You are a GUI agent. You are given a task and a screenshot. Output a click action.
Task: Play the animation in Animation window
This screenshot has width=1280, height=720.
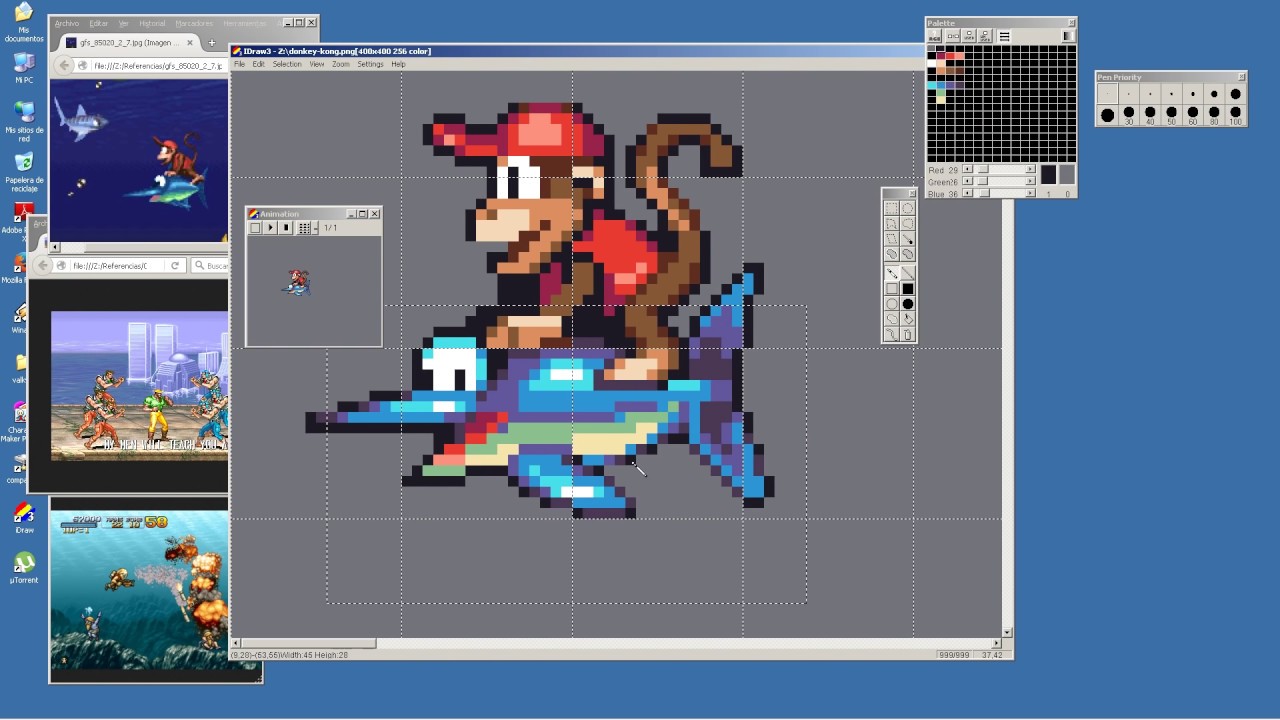click(270, 228)
